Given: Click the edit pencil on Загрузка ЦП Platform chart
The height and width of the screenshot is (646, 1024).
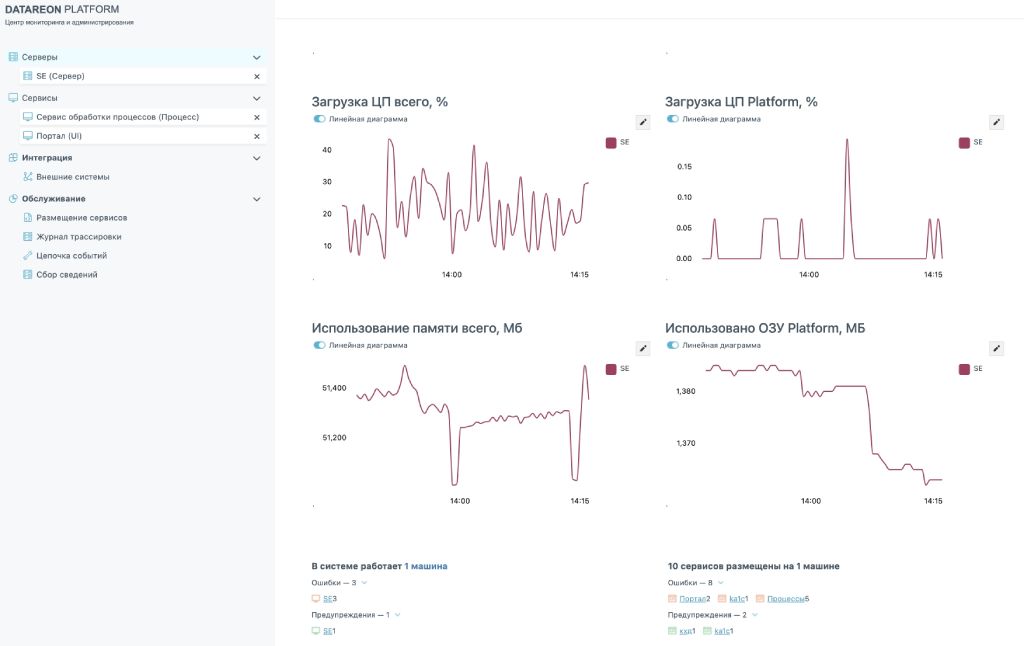Looking at the screenshot, I should (996, 122).
